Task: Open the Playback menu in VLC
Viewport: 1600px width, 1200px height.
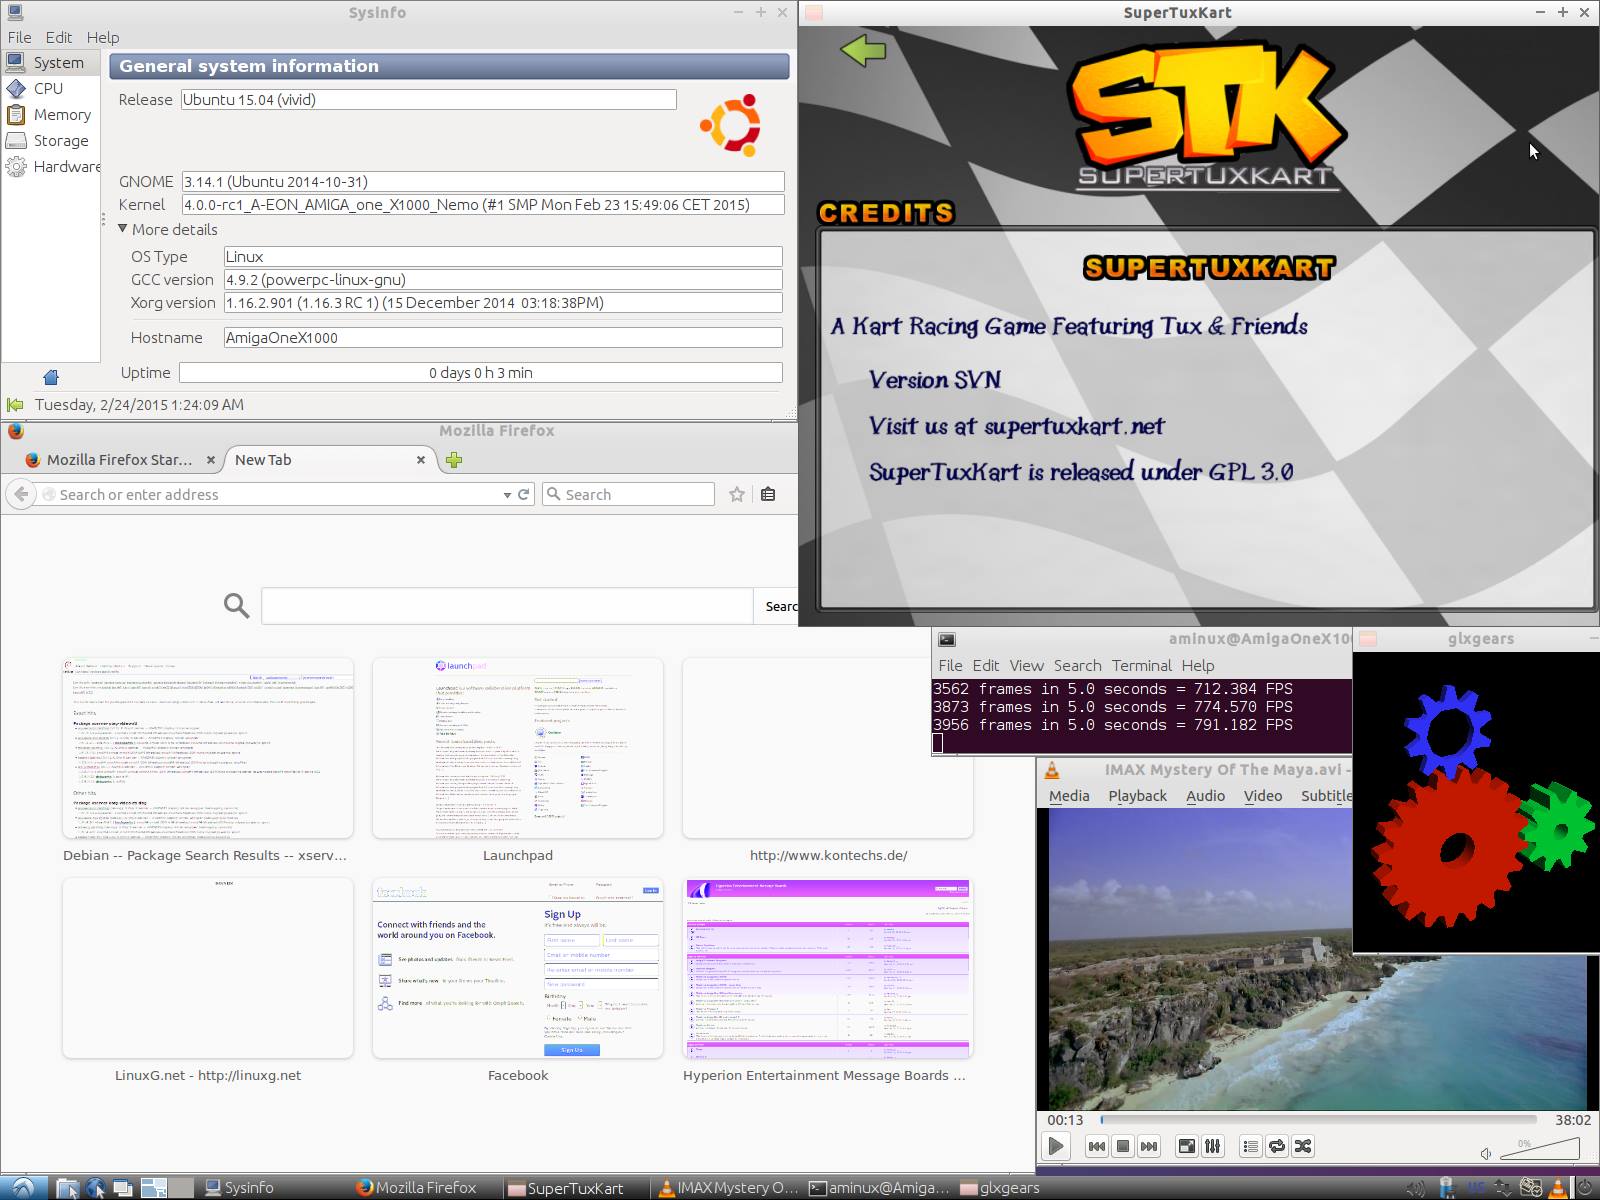Action: 1137,795
